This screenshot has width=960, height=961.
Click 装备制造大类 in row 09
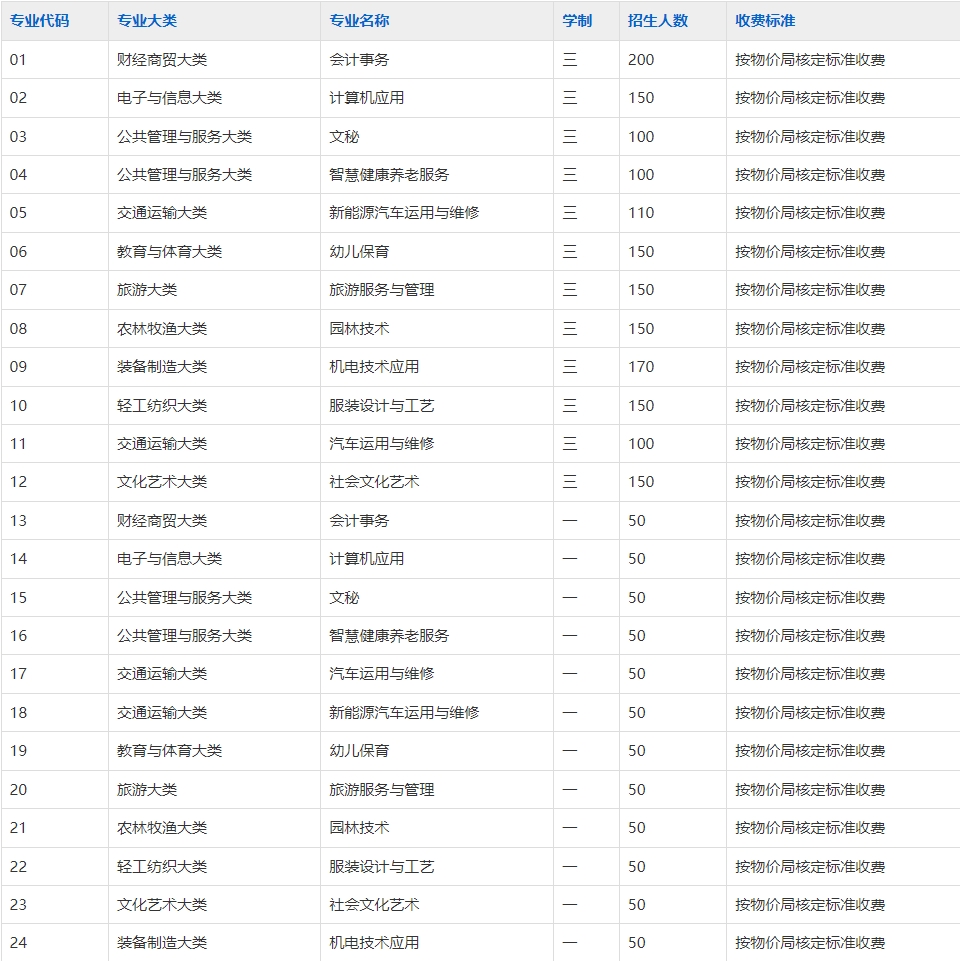(162, 367)
